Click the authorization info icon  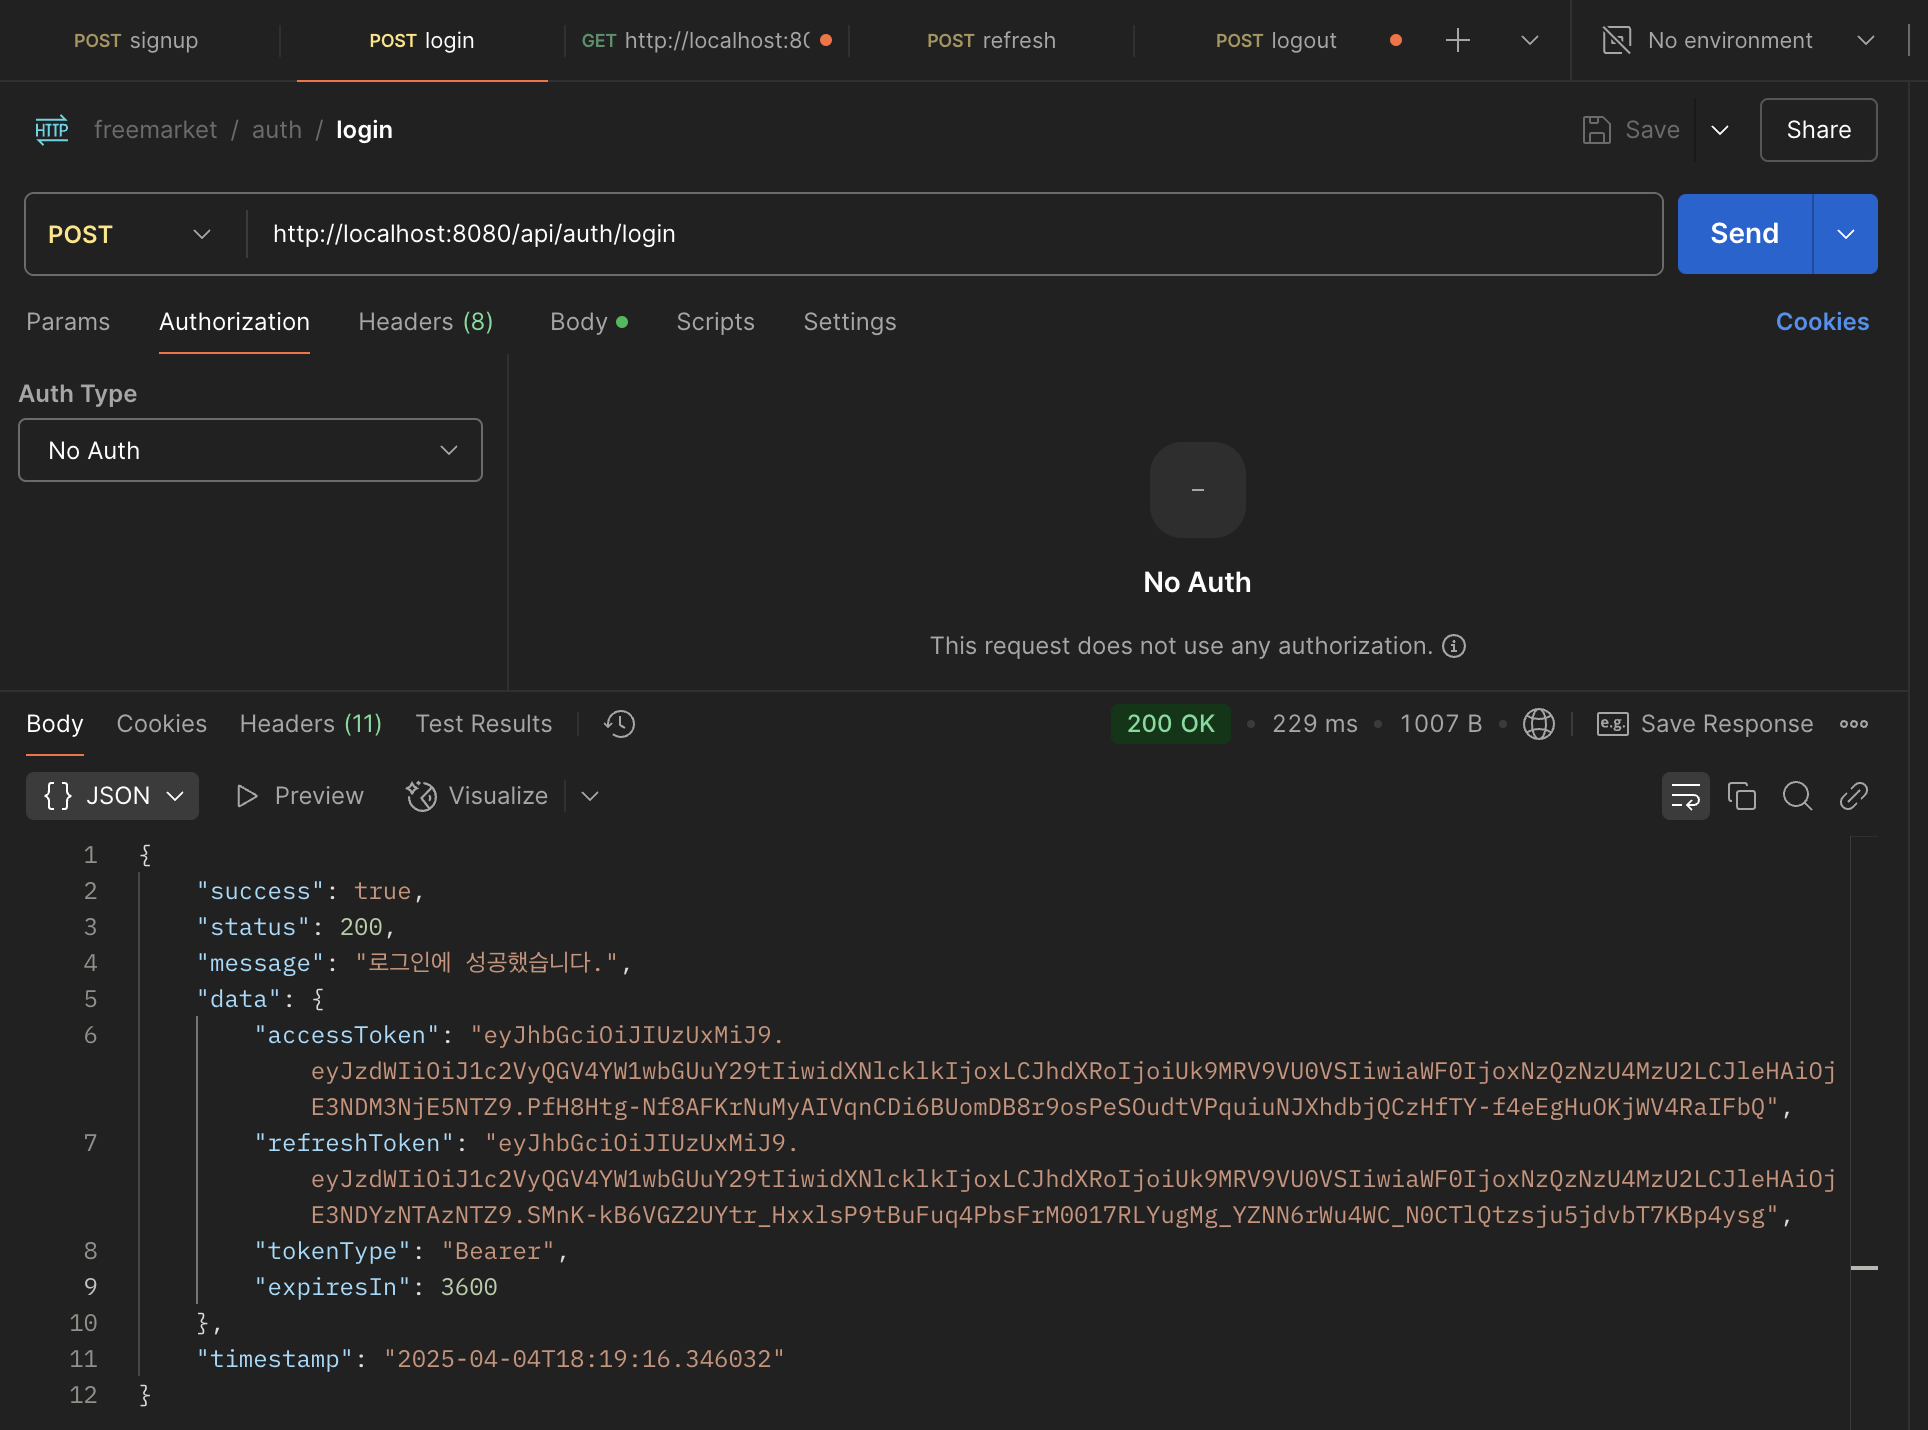pos(1454,646)
